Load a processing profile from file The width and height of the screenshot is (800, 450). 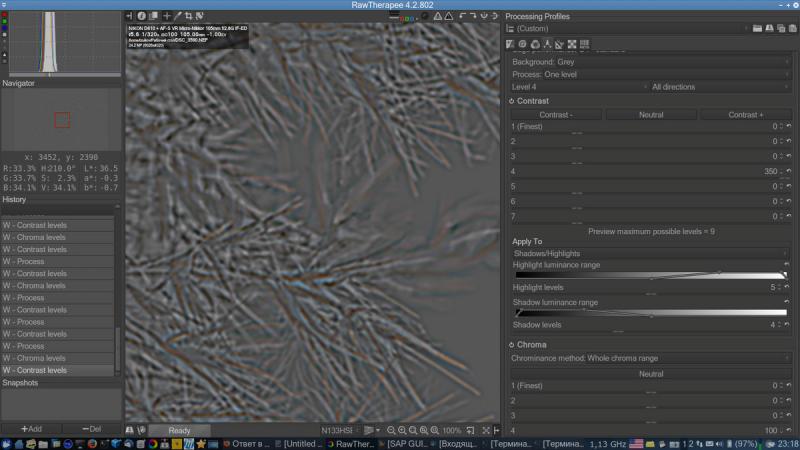[757, 29]
